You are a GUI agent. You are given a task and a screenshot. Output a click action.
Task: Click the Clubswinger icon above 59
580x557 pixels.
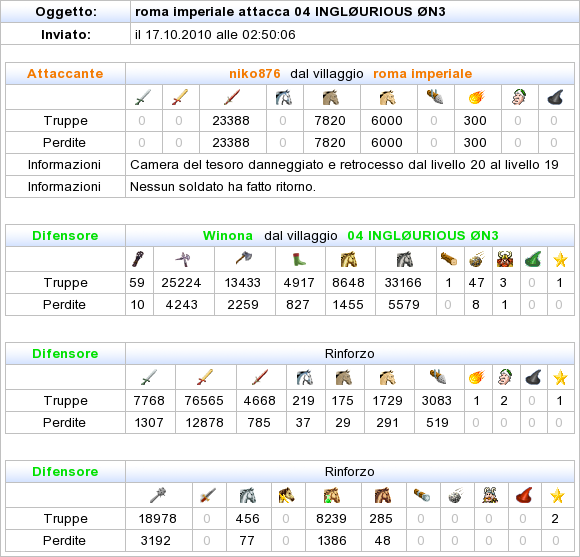tap(138, 259)
